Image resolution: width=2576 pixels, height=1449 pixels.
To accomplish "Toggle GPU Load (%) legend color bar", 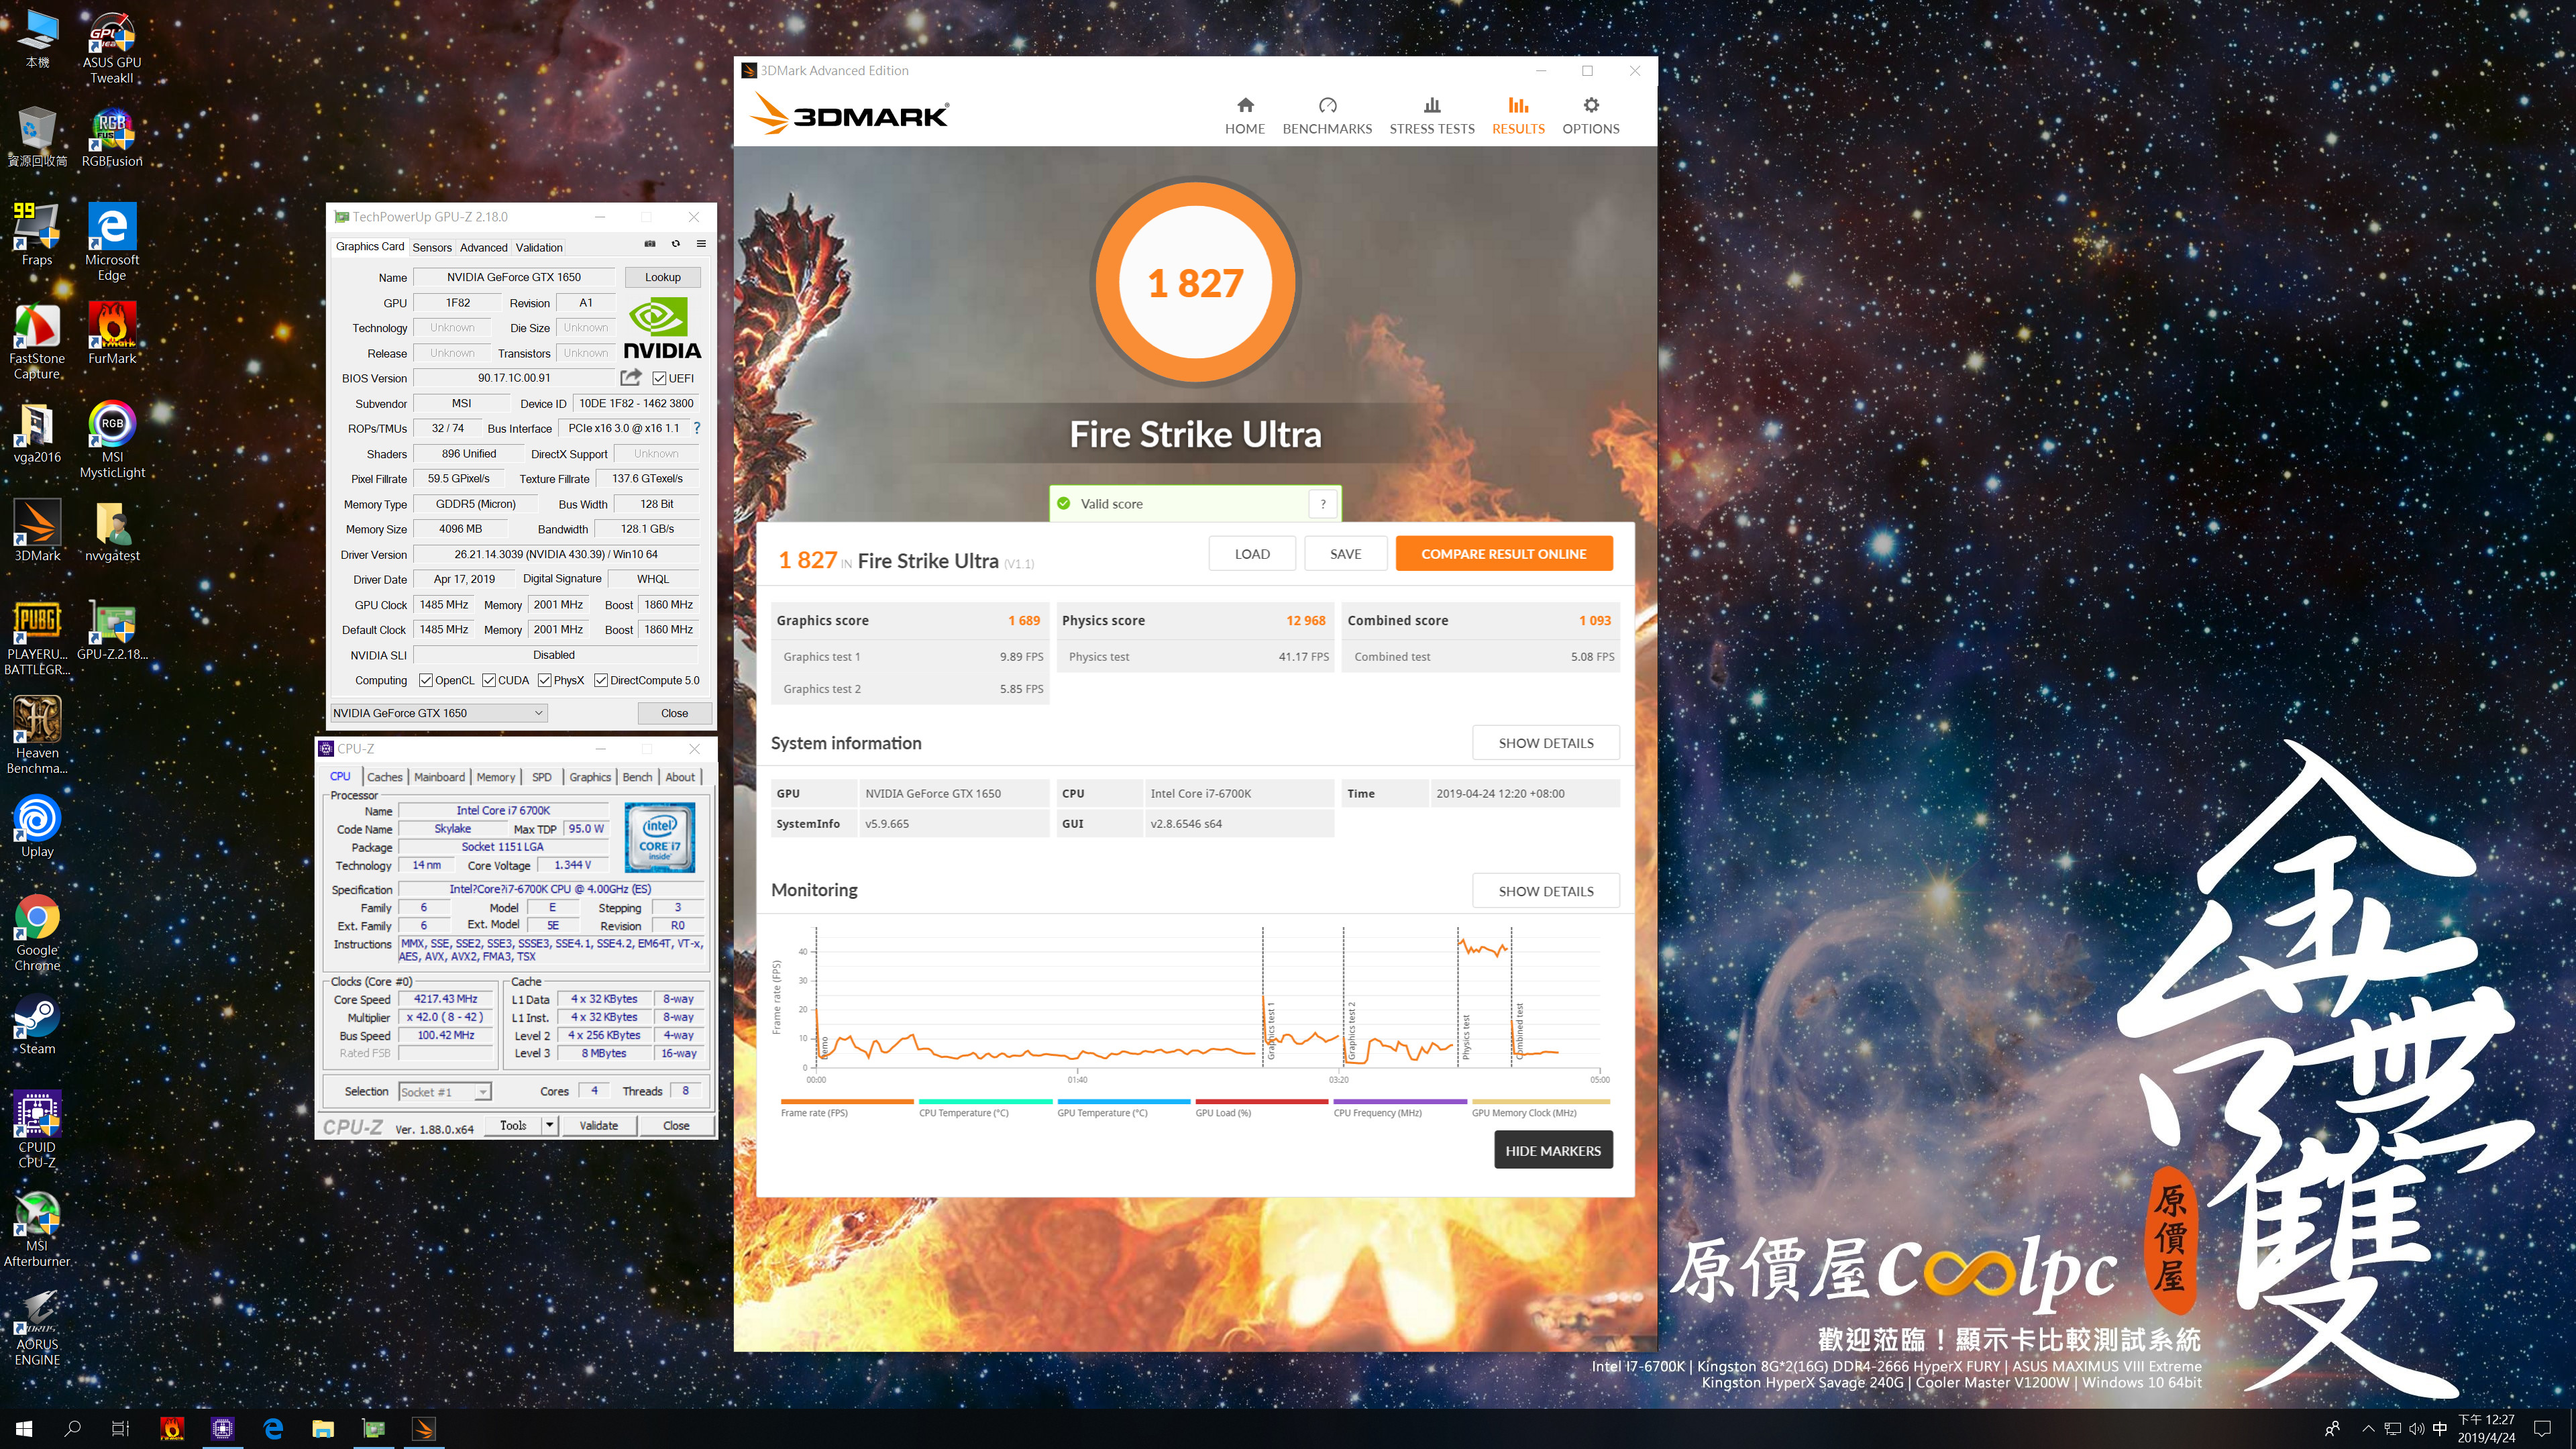I will [x=1261, y=1102].
